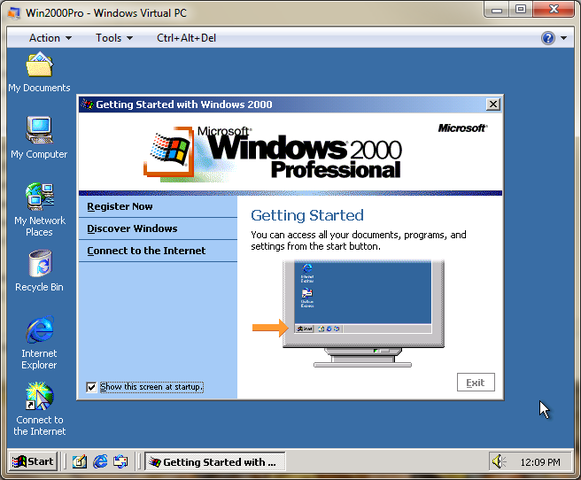Click the Virtual PC title bar icon
This screenshot has height=480, width=581.
[x=14, y=13]
